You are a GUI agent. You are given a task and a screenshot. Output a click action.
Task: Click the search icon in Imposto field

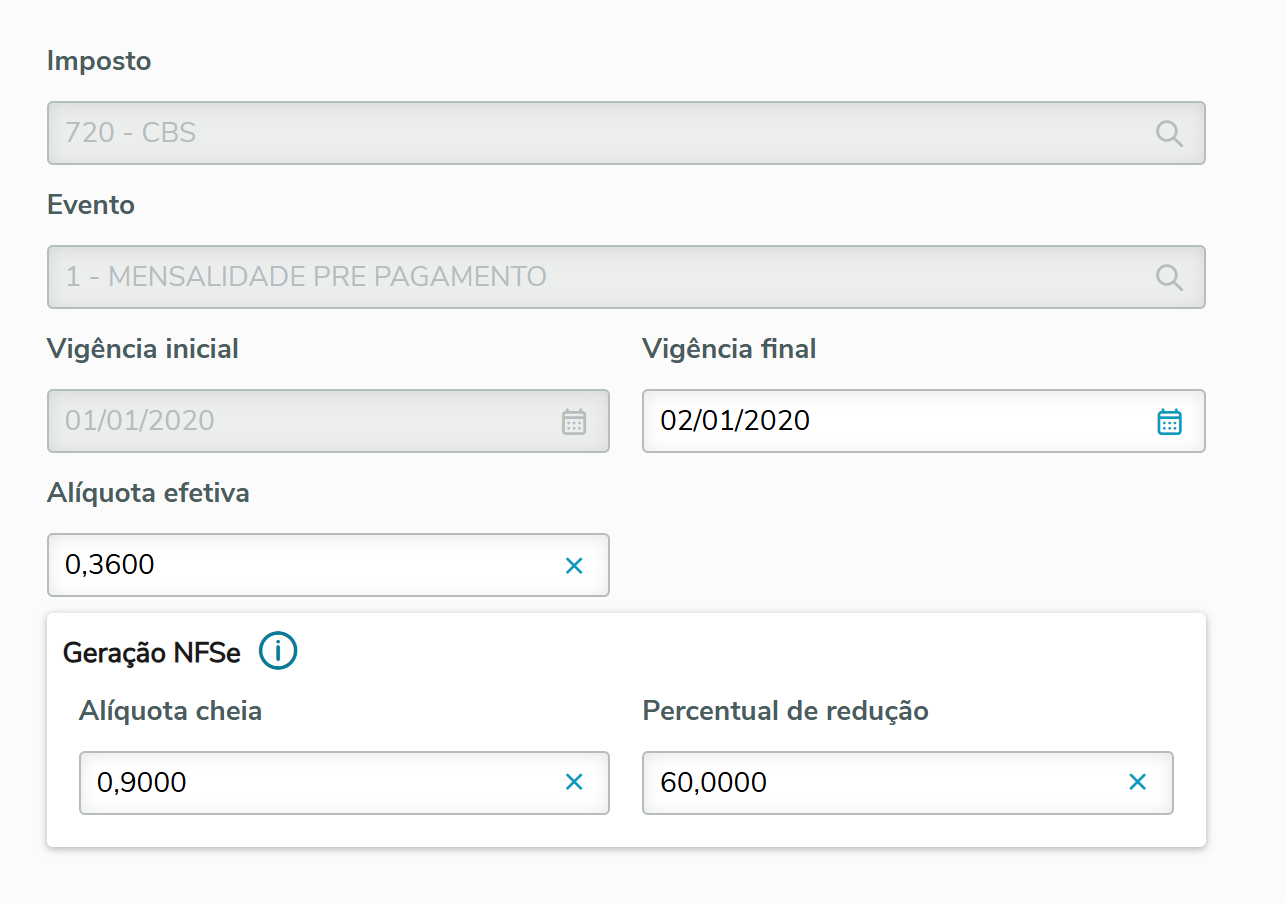pos(1169,133)
